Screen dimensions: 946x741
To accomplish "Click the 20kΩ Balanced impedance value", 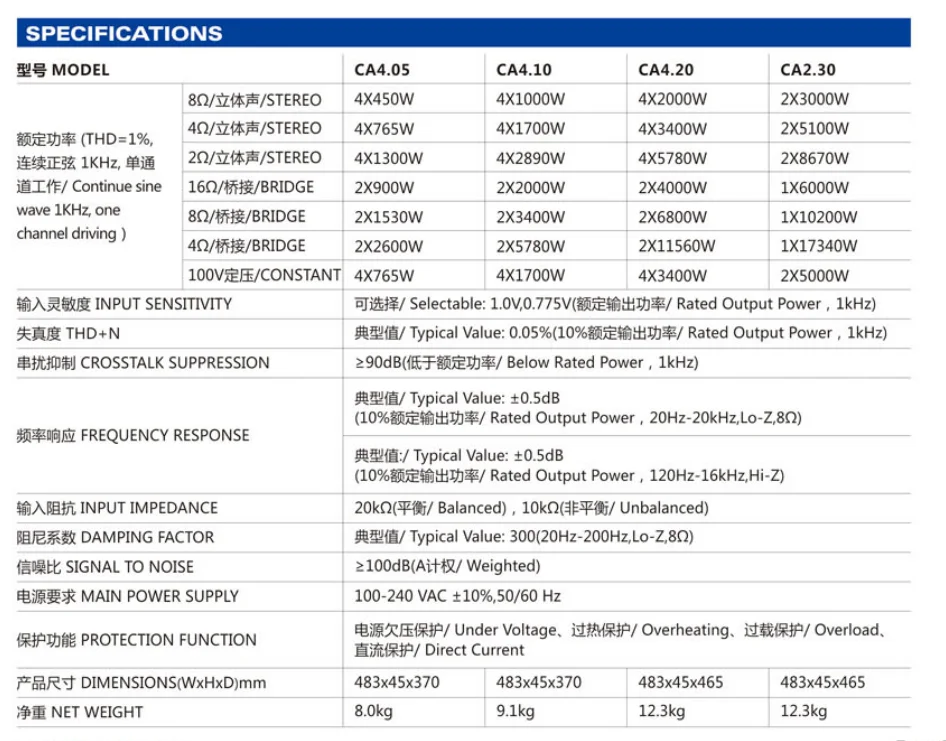I will click(x=531, y=508).
